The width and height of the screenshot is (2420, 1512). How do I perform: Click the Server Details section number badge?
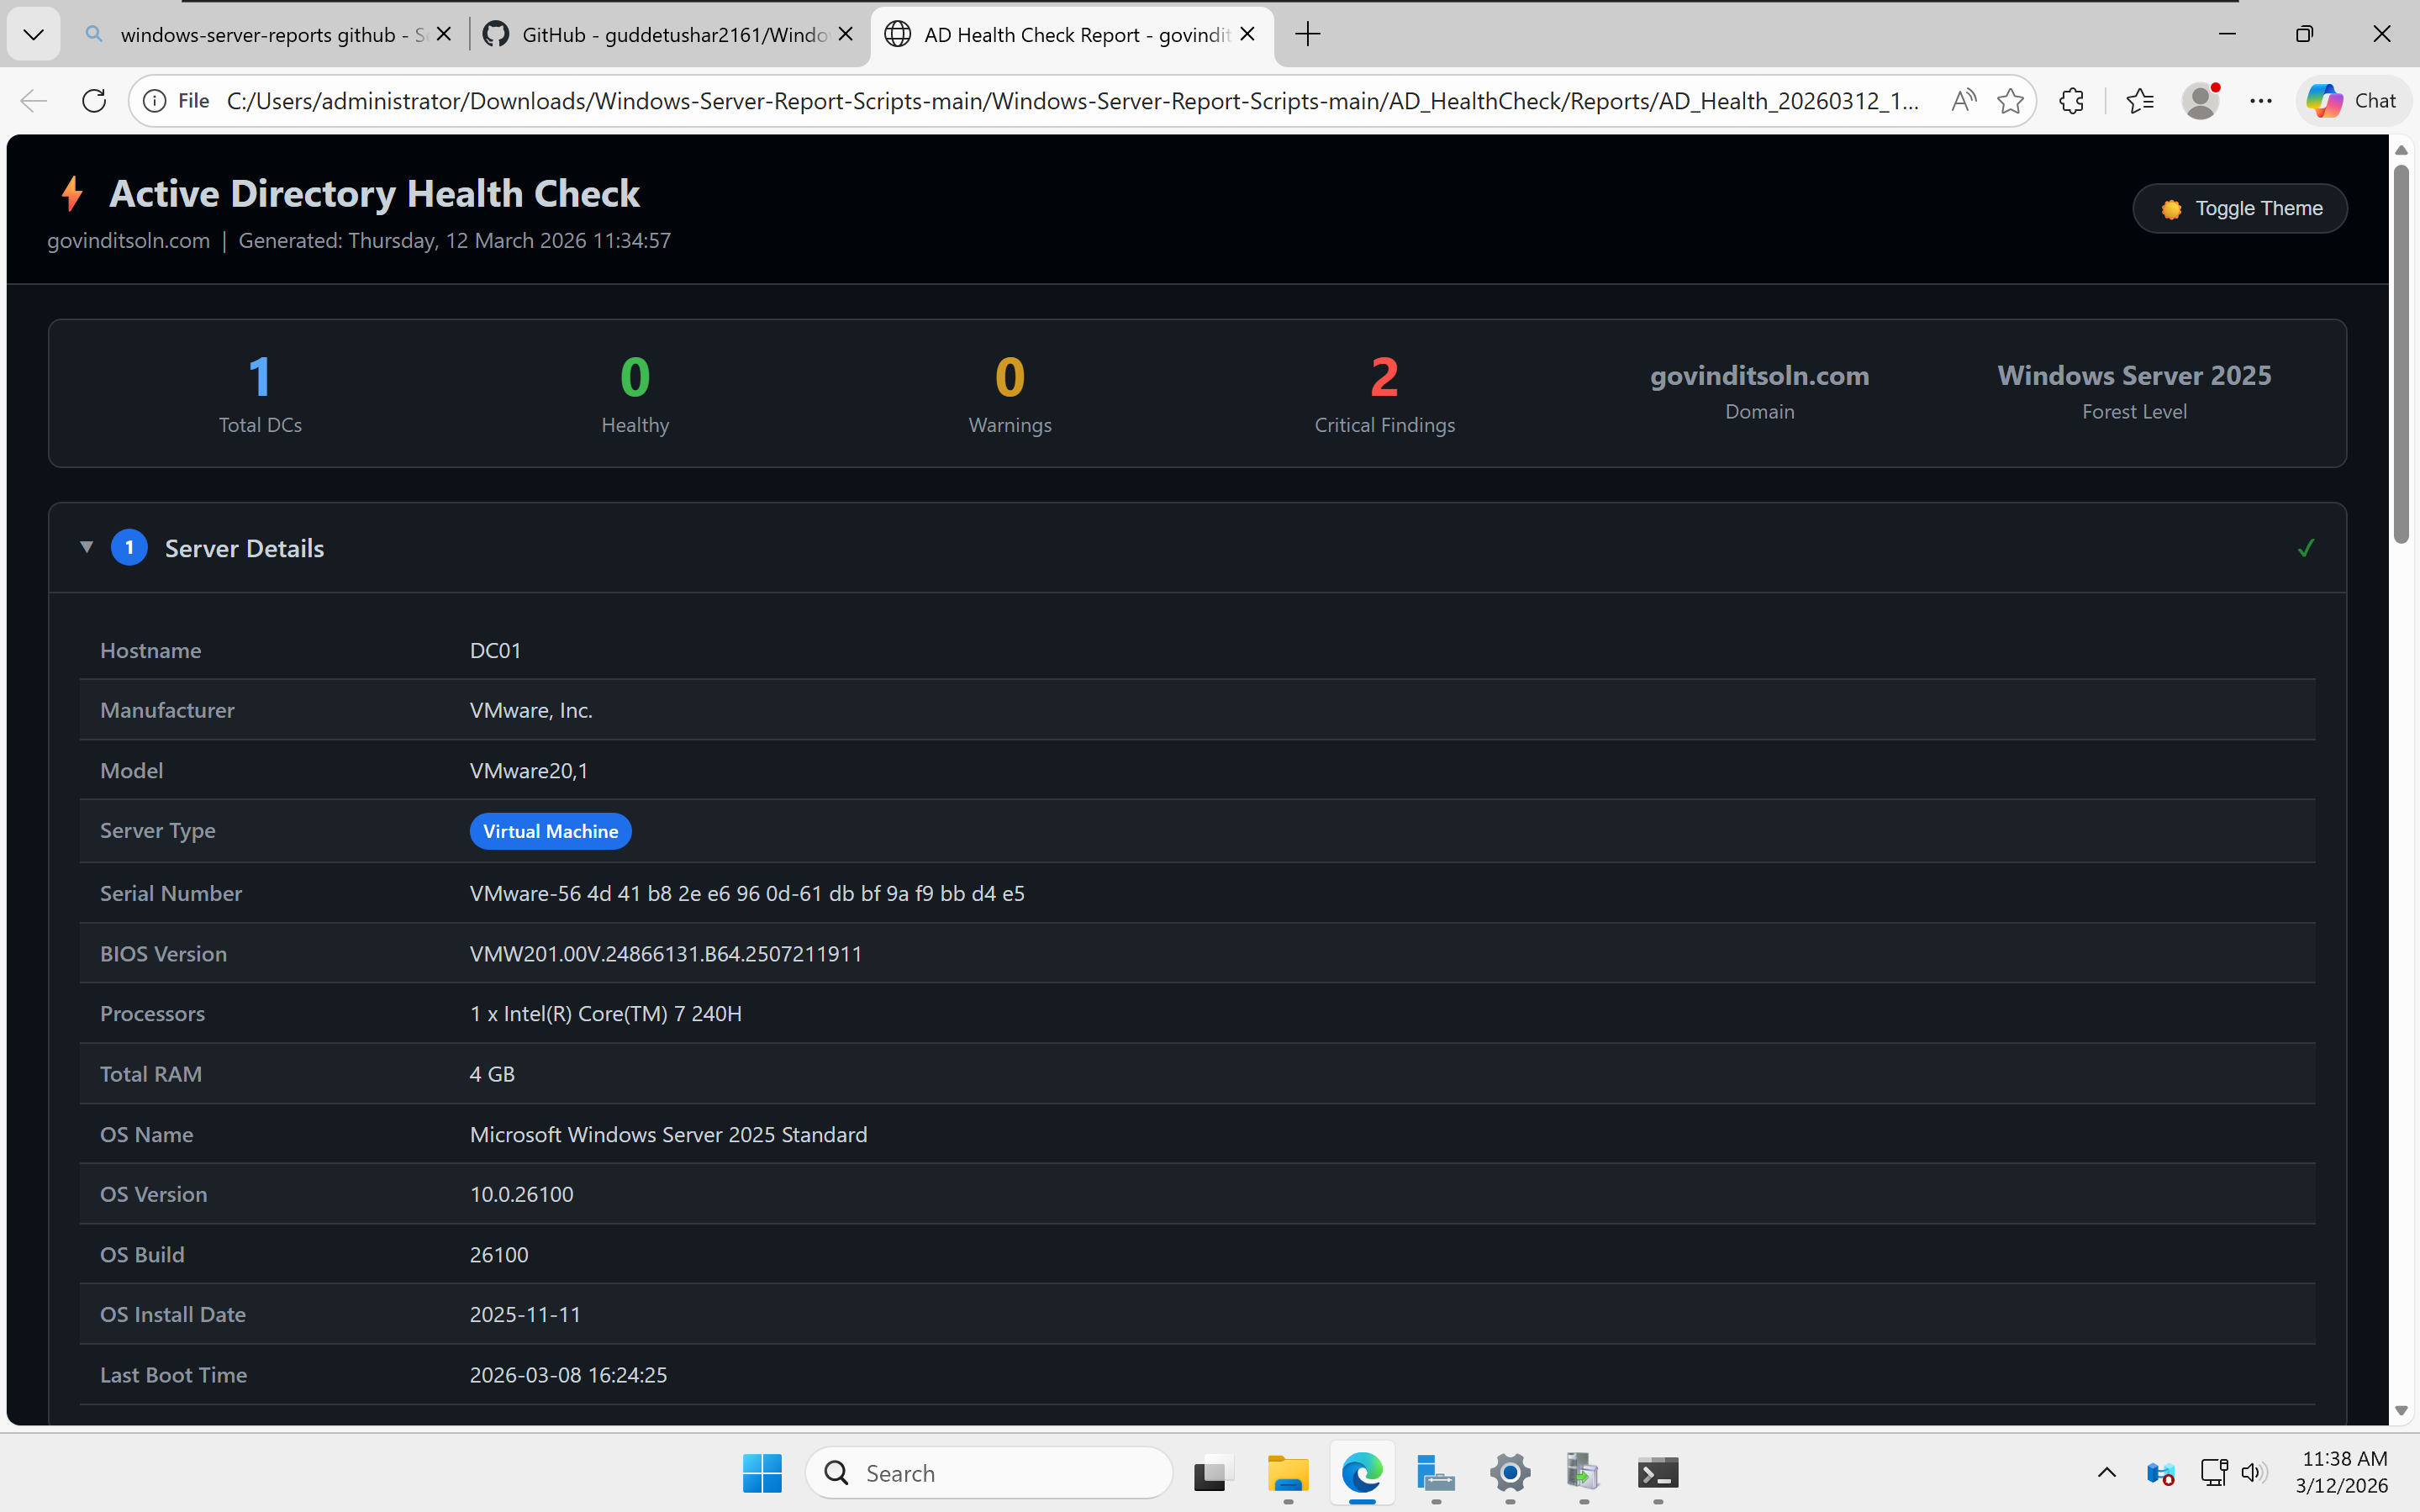pyautogui.click(x=129, y=547)
